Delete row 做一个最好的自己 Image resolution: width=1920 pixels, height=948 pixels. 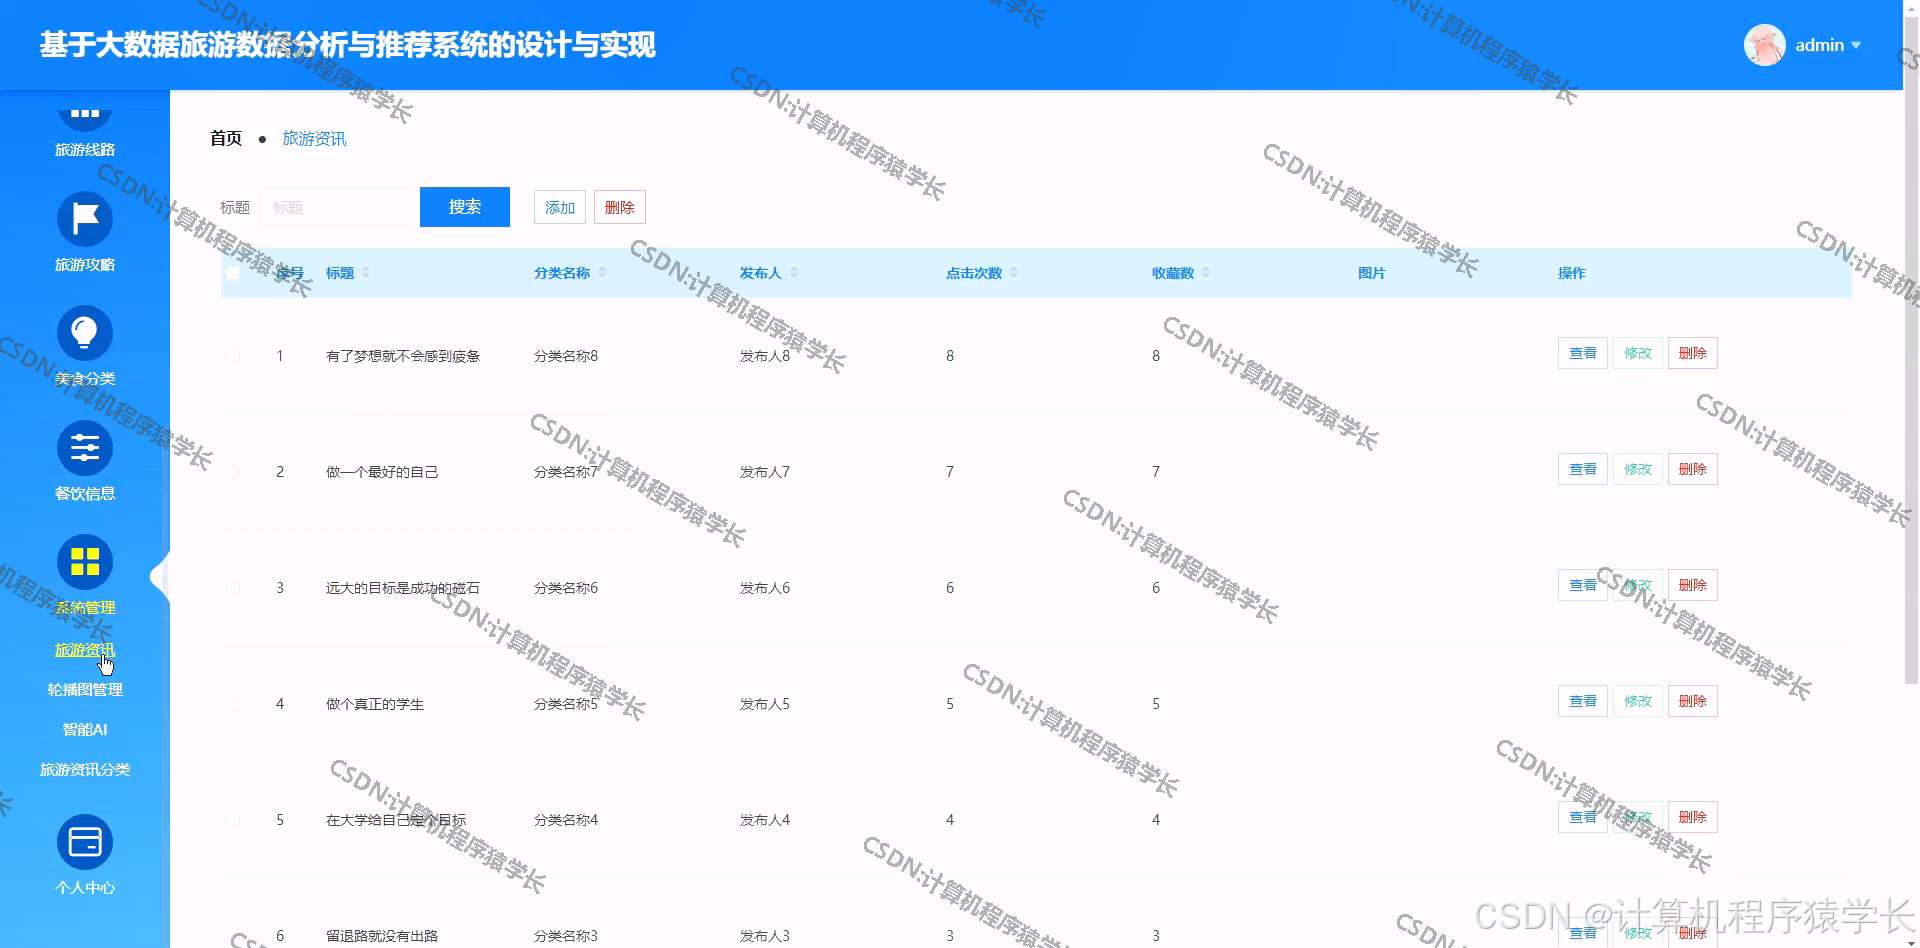(x=1693, y=469)
